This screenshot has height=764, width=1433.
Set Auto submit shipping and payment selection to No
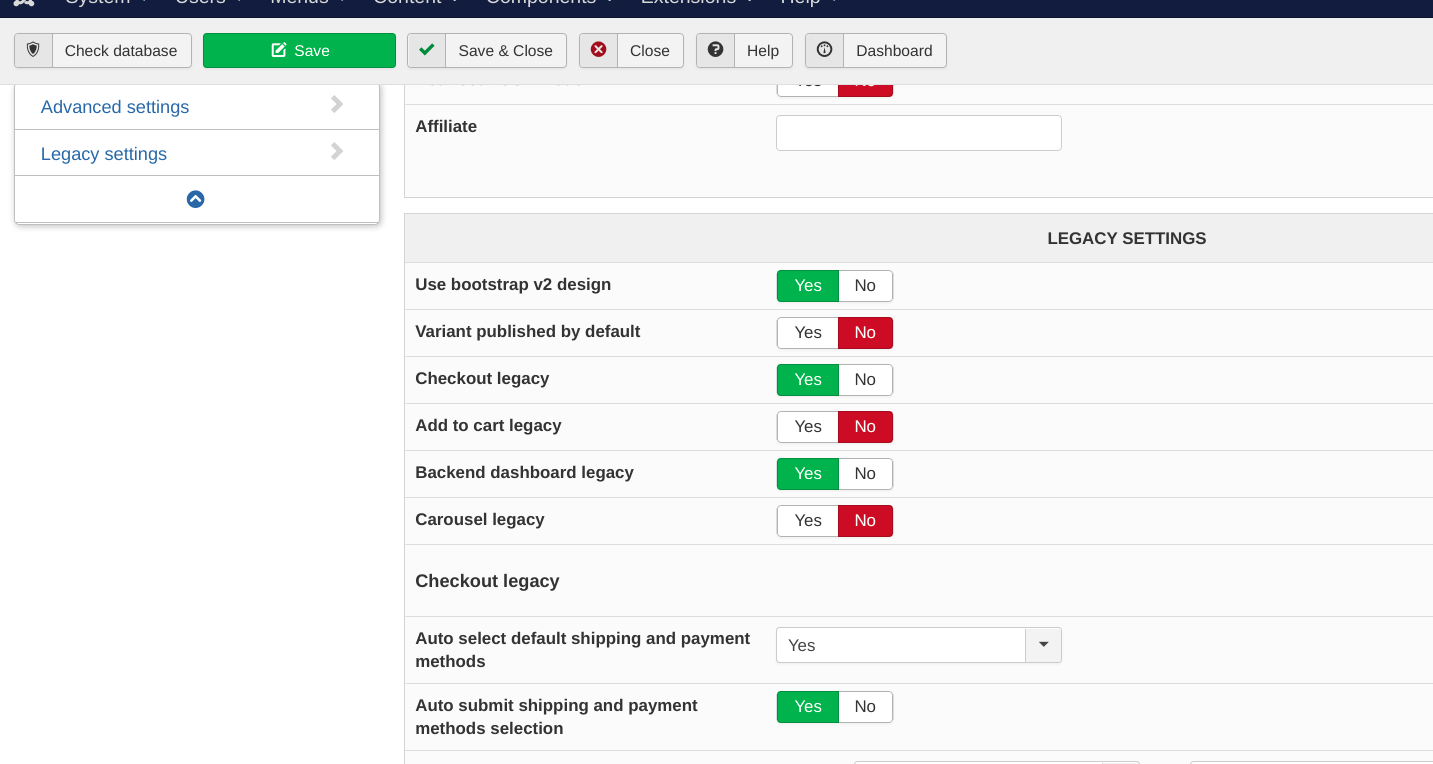tap(865, 707)
